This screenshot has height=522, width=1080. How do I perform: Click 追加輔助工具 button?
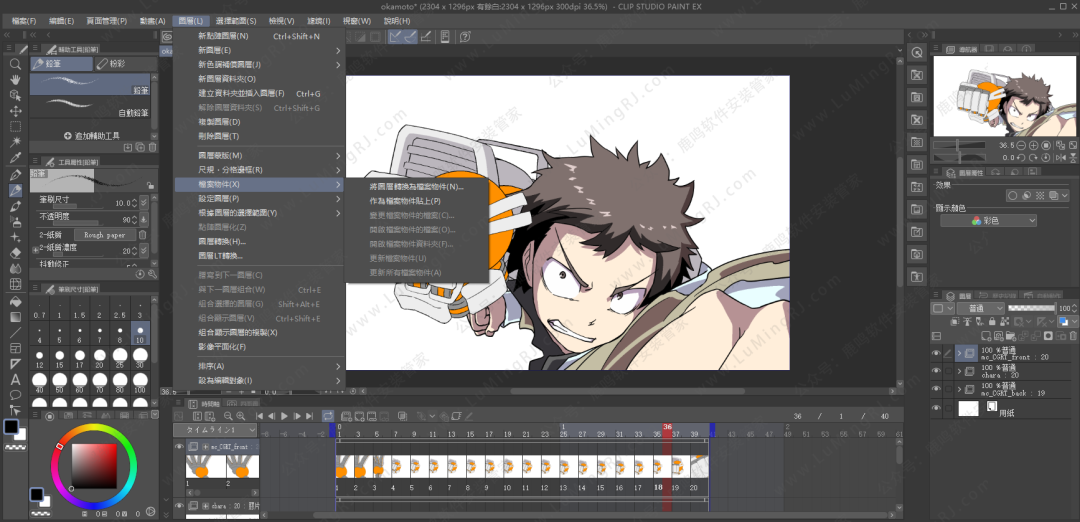click(x=92, y=135)
